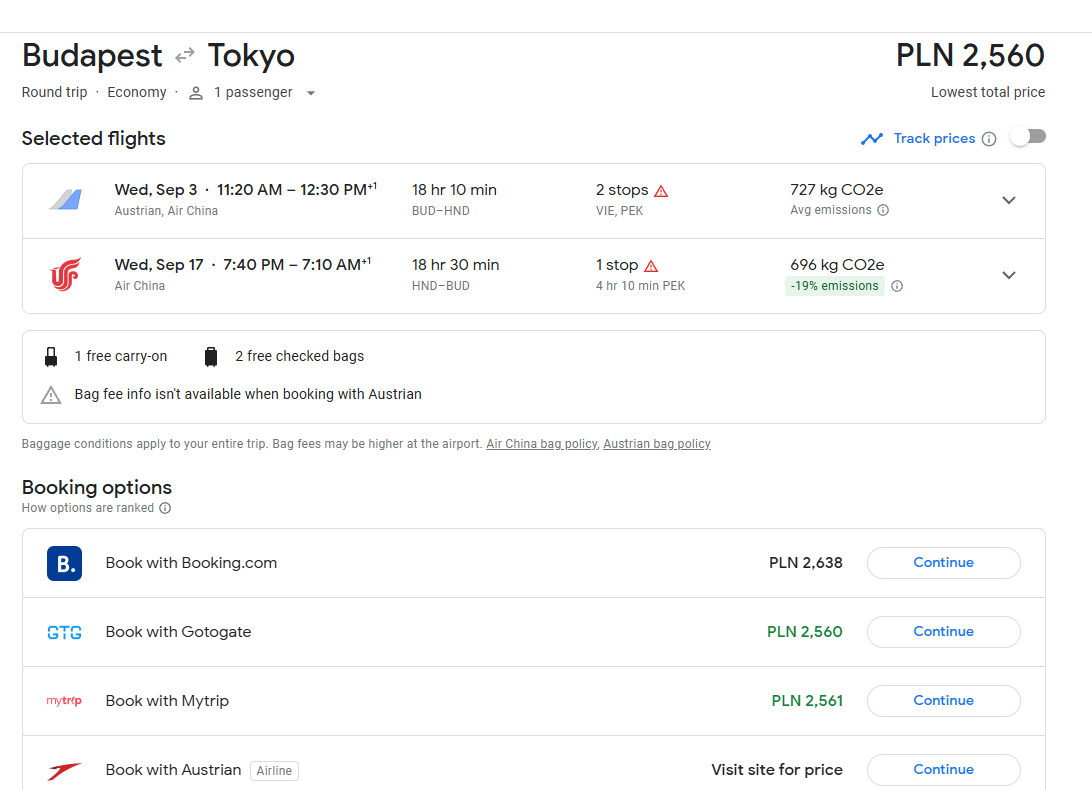Viewport: 1092px width, 790px height.
Task: Click the "18 hr 10 min" duration
Action: 454,190
